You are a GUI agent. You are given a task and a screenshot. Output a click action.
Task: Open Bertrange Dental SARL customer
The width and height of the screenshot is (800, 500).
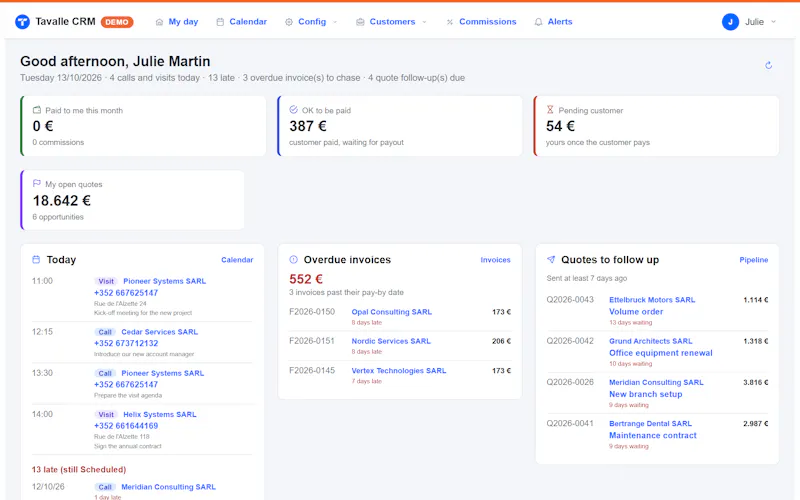pos(651,423)
